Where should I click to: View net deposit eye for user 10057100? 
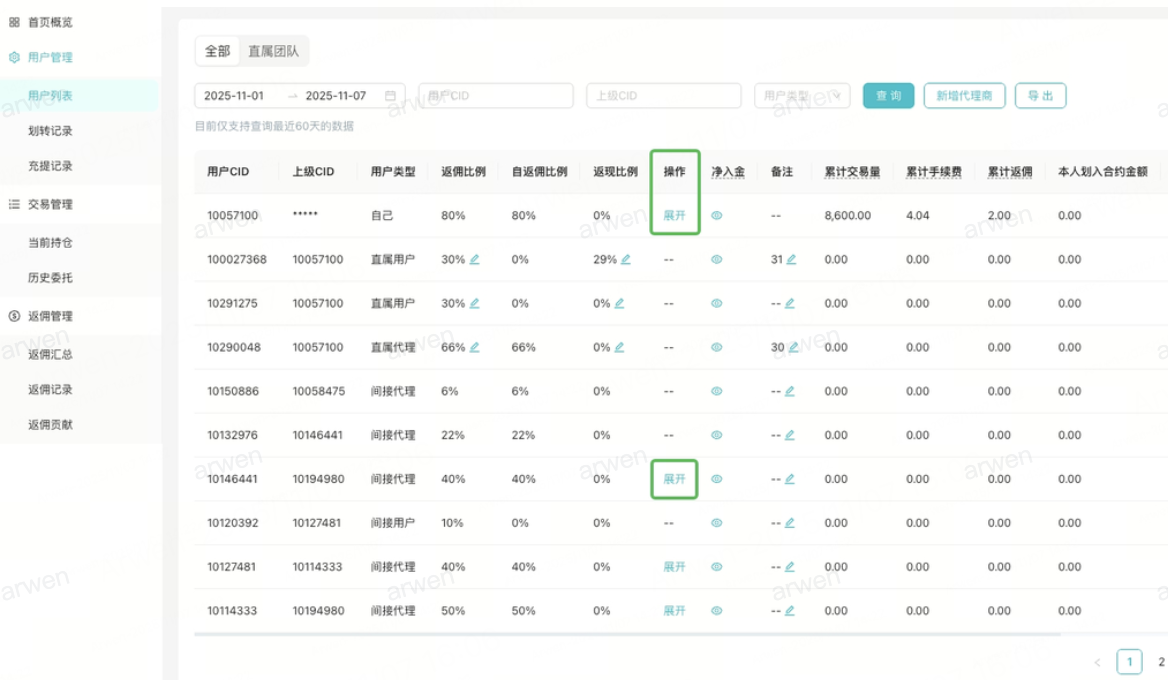pyautogui.click(x=717, y=216)
